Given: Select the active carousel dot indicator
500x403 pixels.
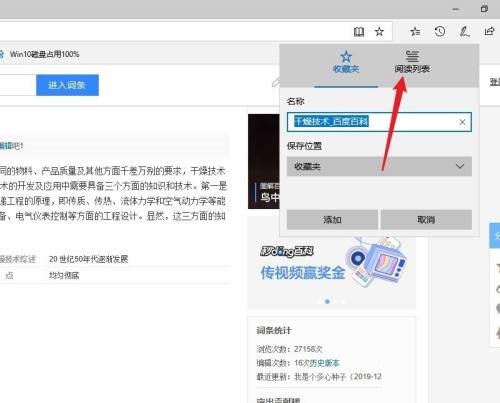Looking at the screenshot, I should (x=327, y=301).
